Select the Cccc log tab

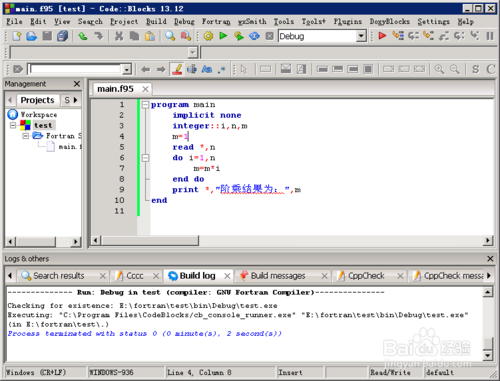(x=135, y=276)
